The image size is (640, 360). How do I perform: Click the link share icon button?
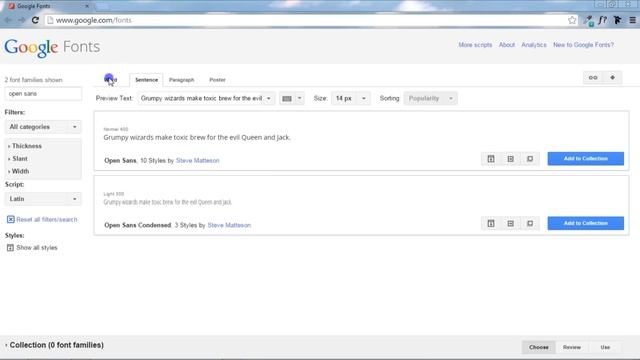click(x=593, y=78)
